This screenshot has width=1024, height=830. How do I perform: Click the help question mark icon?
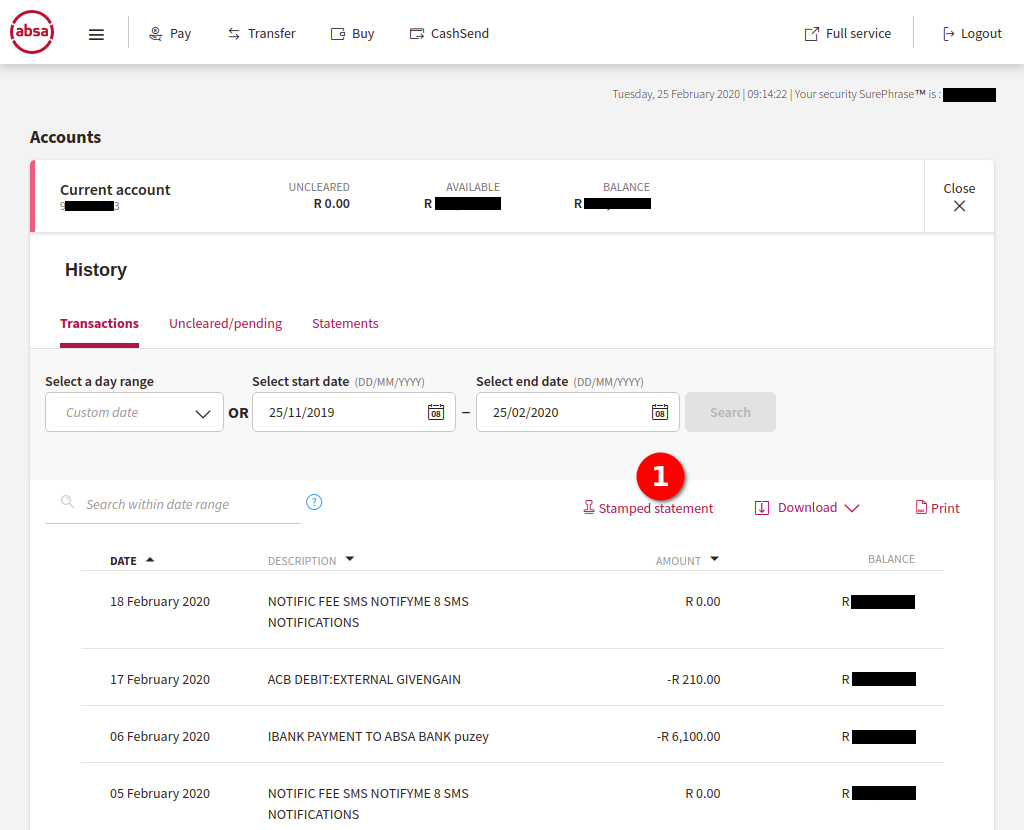coord(314,502)
